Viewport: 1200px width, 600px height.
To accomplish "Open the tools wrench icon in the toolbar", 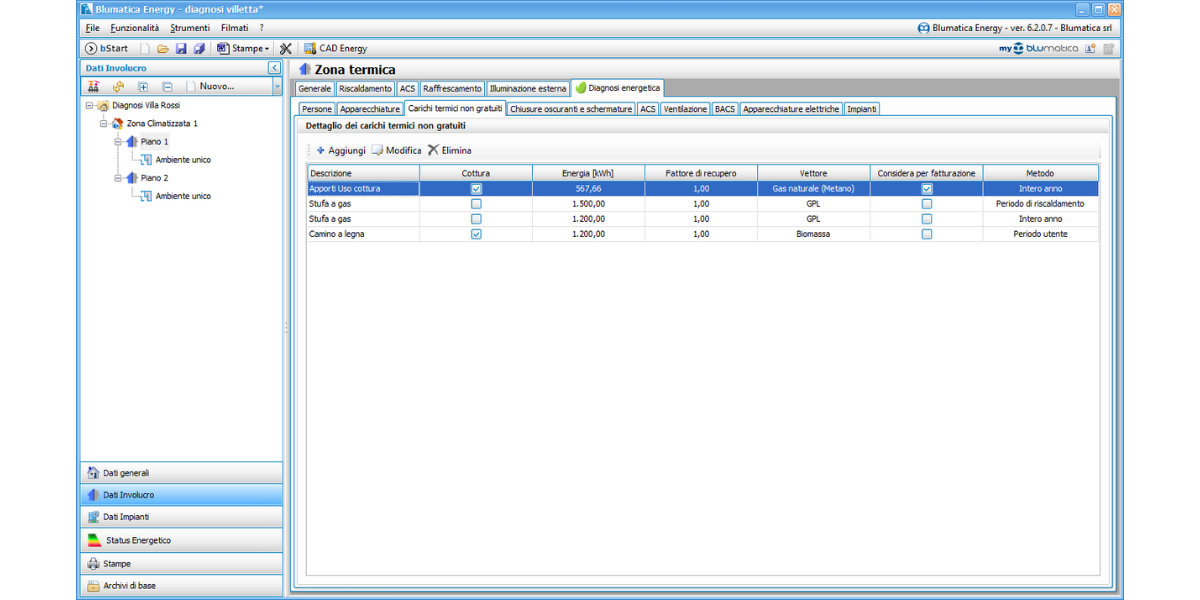I will pyautogui.click(x=286, y=48).
